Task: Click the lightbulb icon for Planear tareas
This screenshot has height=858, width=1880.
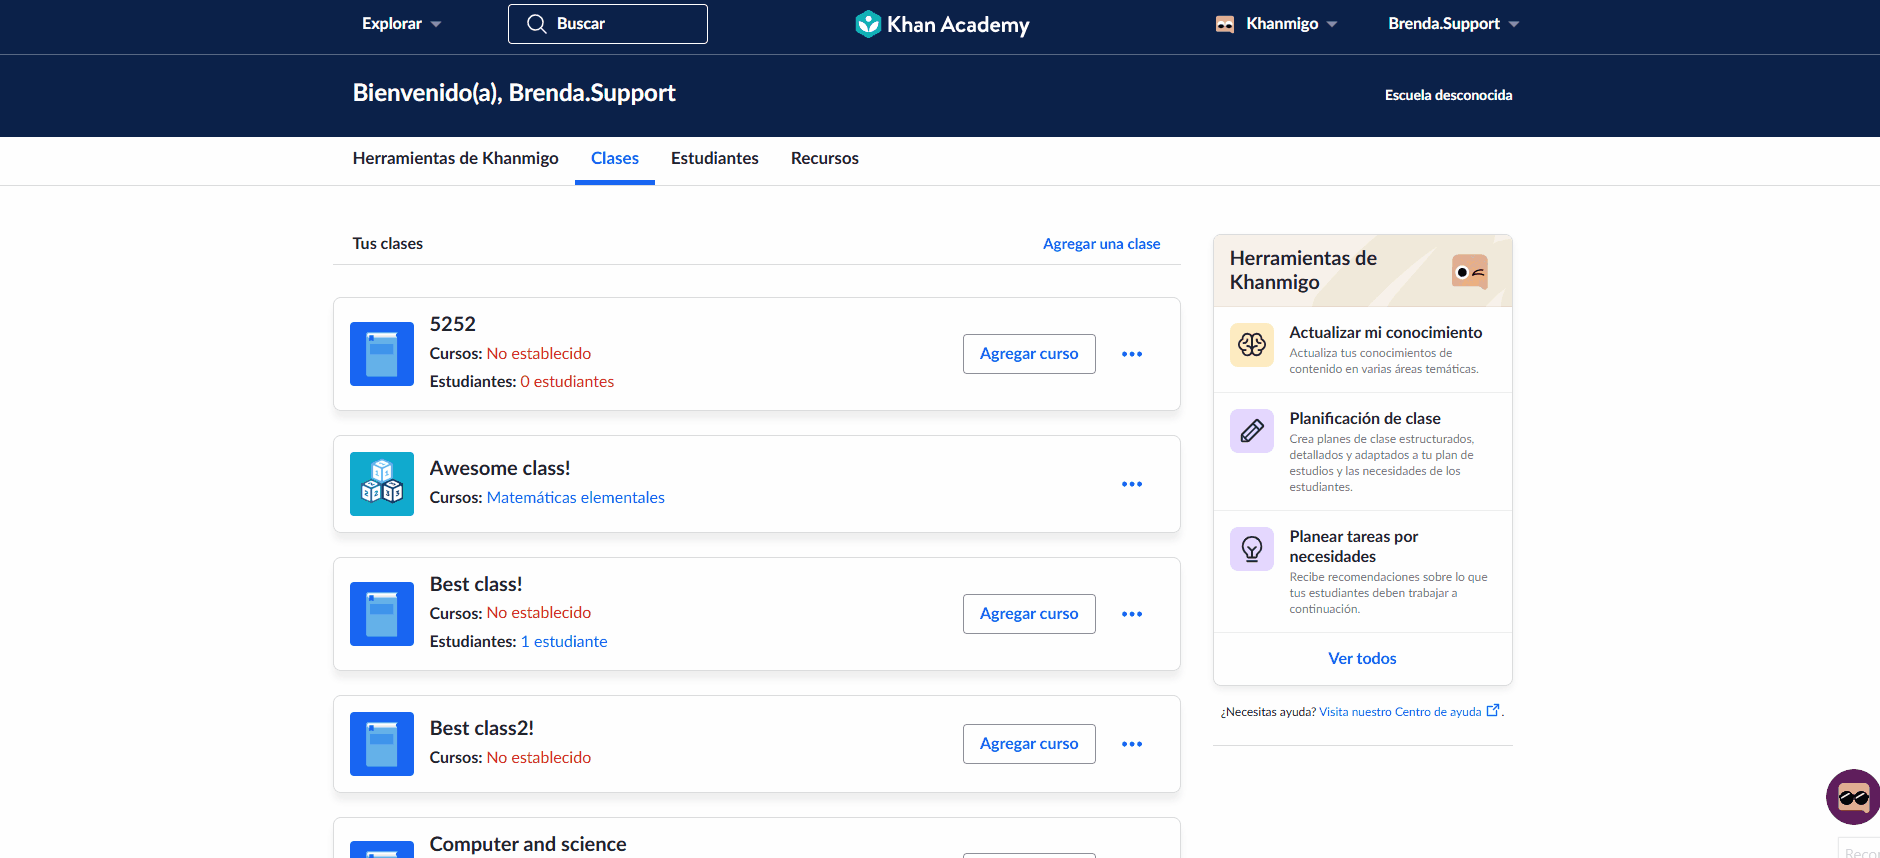Action: click(x=1252, y=549)
